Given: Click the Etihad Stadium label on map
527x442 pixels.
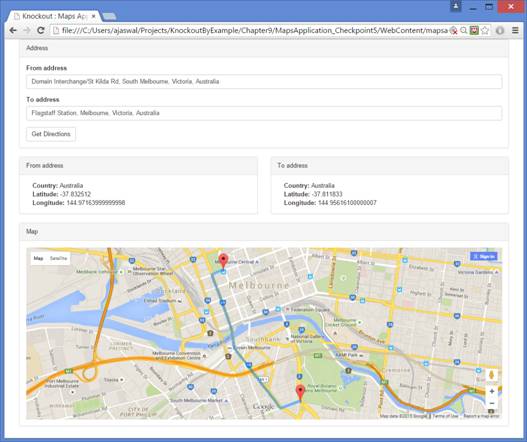Looking at the screenshot, I should click(160, 300).
